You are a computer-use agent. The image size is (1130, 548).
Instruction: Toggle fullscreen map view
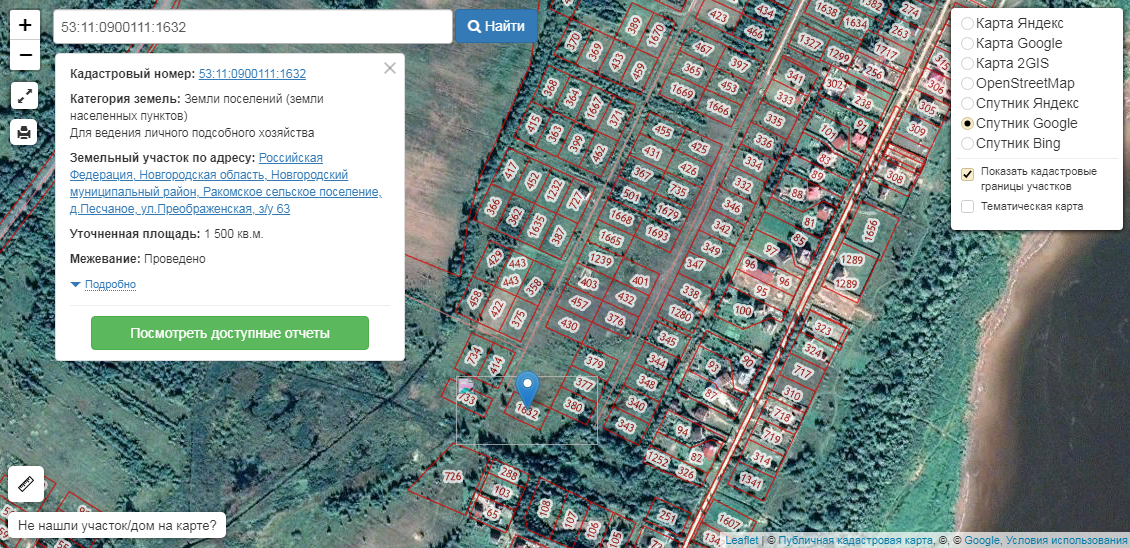(x=25, y=95)
